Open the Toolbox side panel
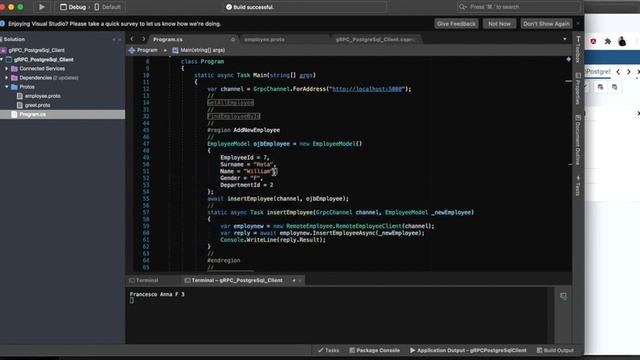Image resolution: width=640 pixels, height=360 pixels. [x=578, y=48]
